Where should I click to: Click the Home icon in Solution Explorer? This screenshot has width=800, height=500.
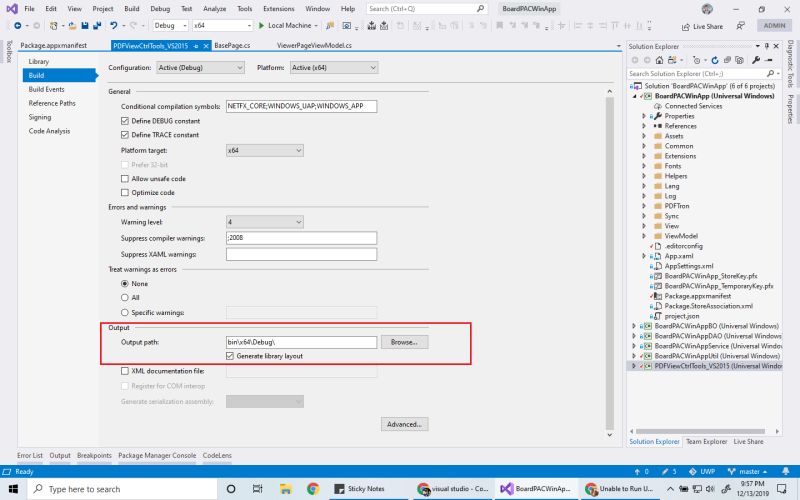click(659, 60)
